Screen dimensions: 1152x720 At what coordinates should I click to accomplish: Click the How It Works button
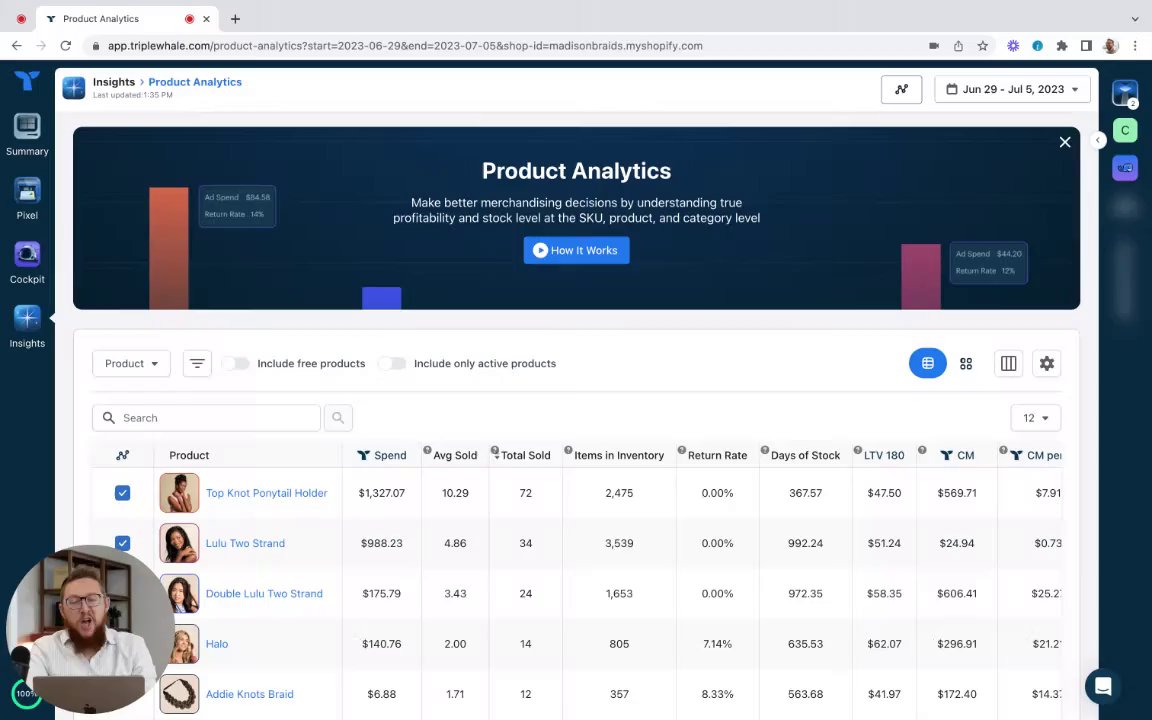coord(576,251)
